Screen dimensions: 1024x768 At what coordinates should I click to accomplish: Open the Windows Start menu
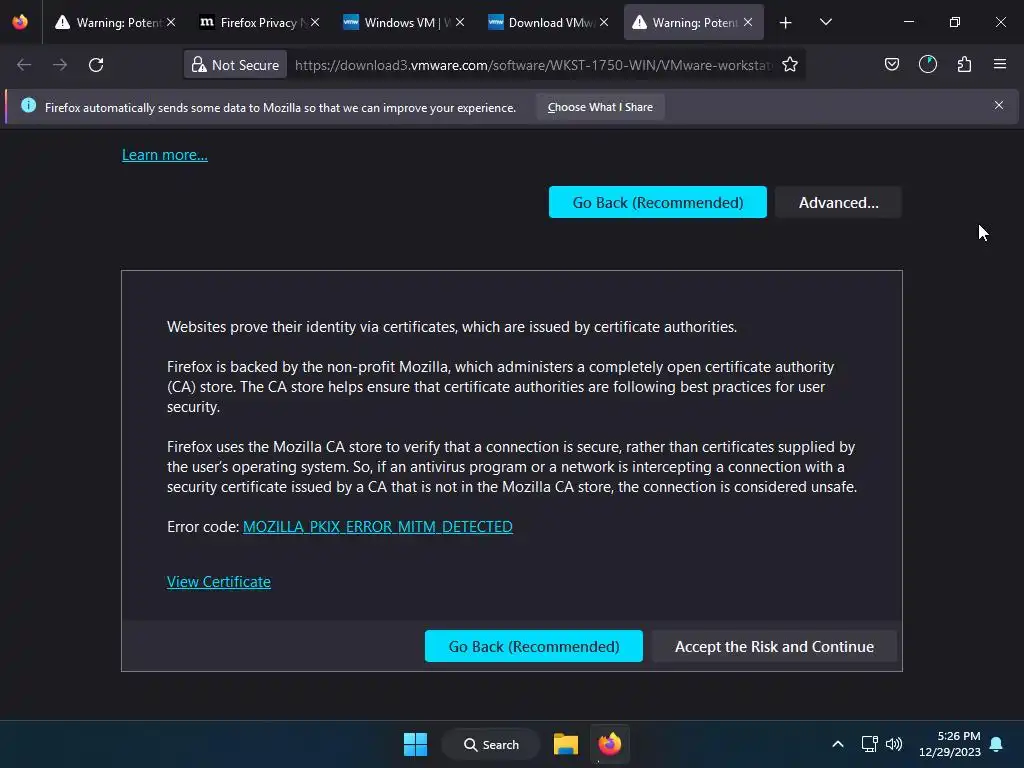[x=415, y=744]
